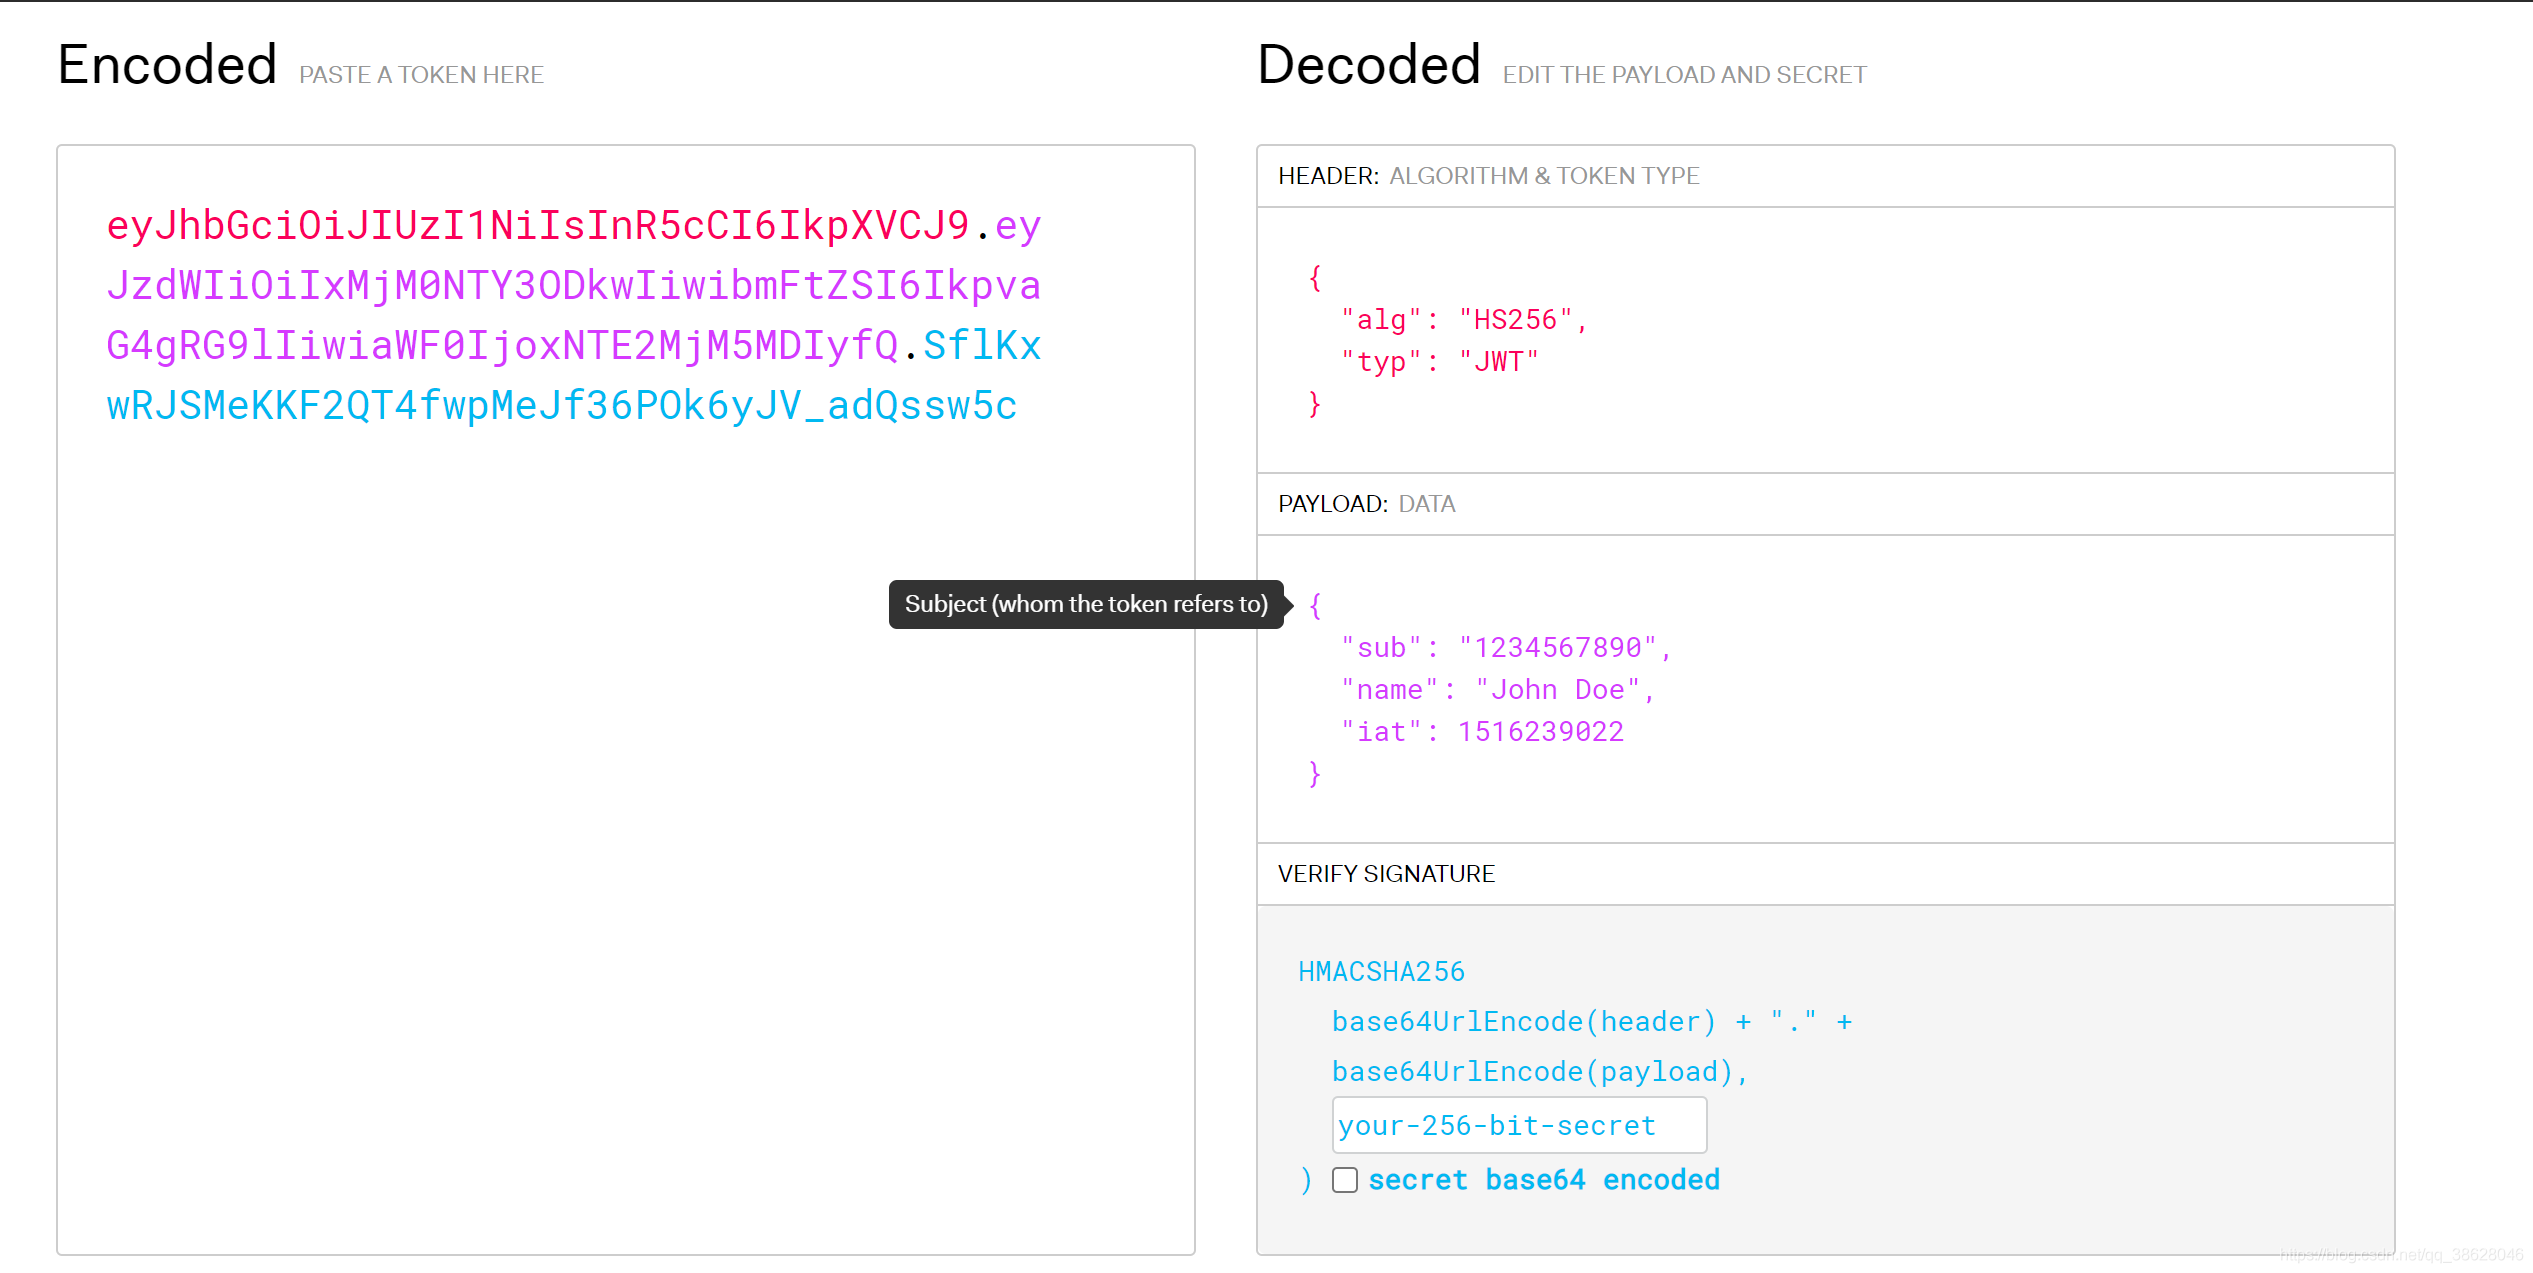Screen dimensions: 2533x1273
Task: Click the HMACSHA256 algorithm label
Action: (1380, 969)
